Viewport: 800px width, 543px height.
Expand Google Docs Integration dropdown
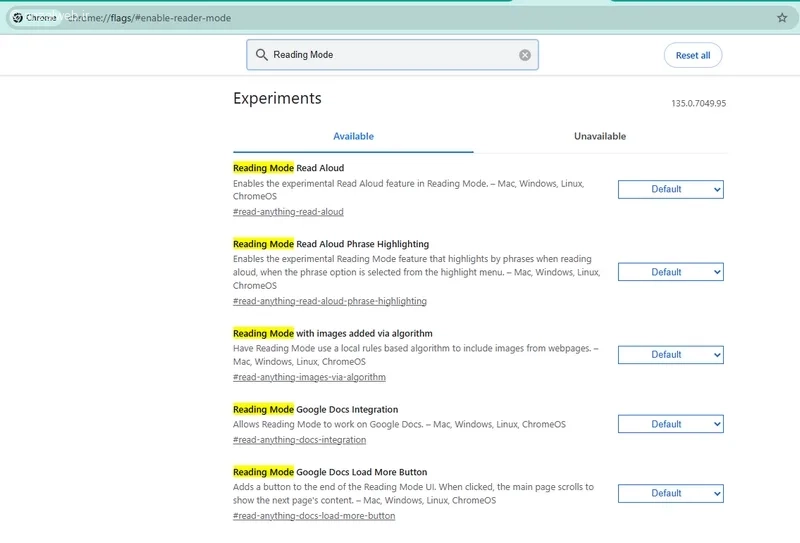(670, 424)
